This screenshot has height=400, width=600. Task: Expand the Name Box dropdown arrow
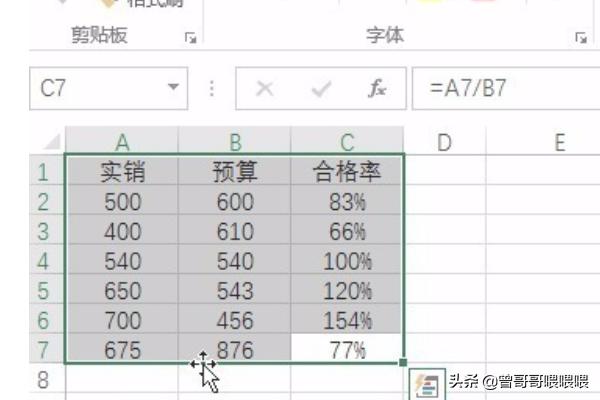[174, 89]
